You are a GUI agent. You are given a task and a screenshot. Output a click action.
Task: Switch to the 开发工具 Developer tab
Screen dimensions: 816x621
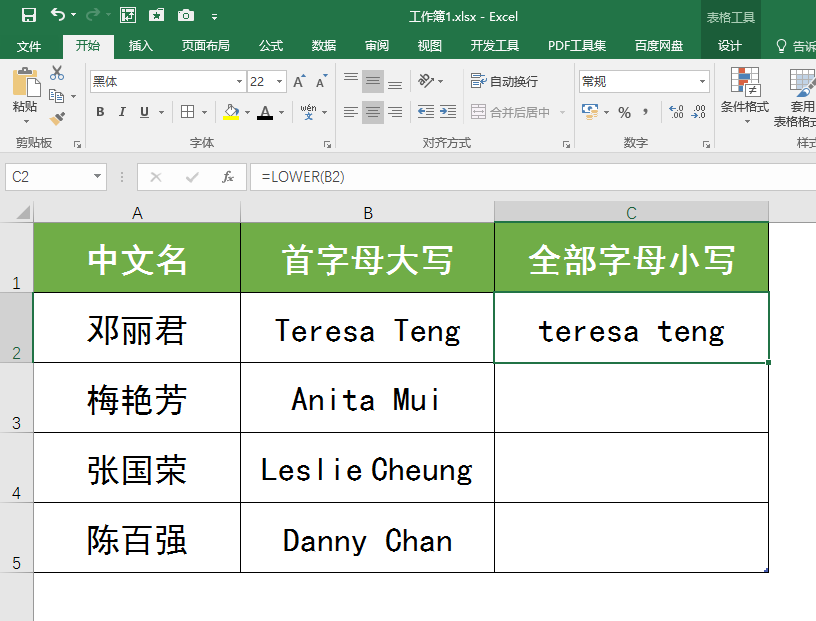tap(494, 46)
